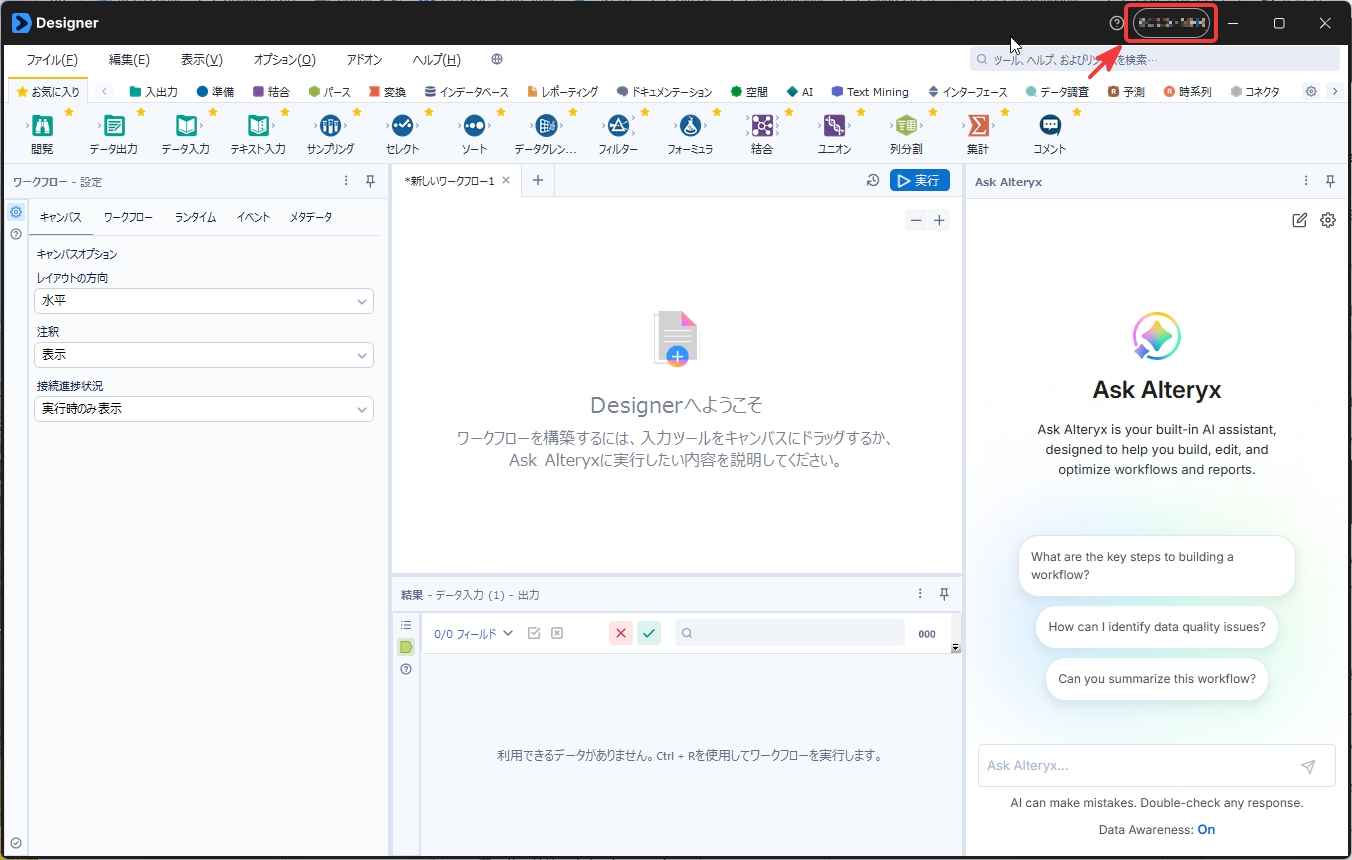Toggle Data Awareness On setting
1352x860 pixels.
point(1207,829)
